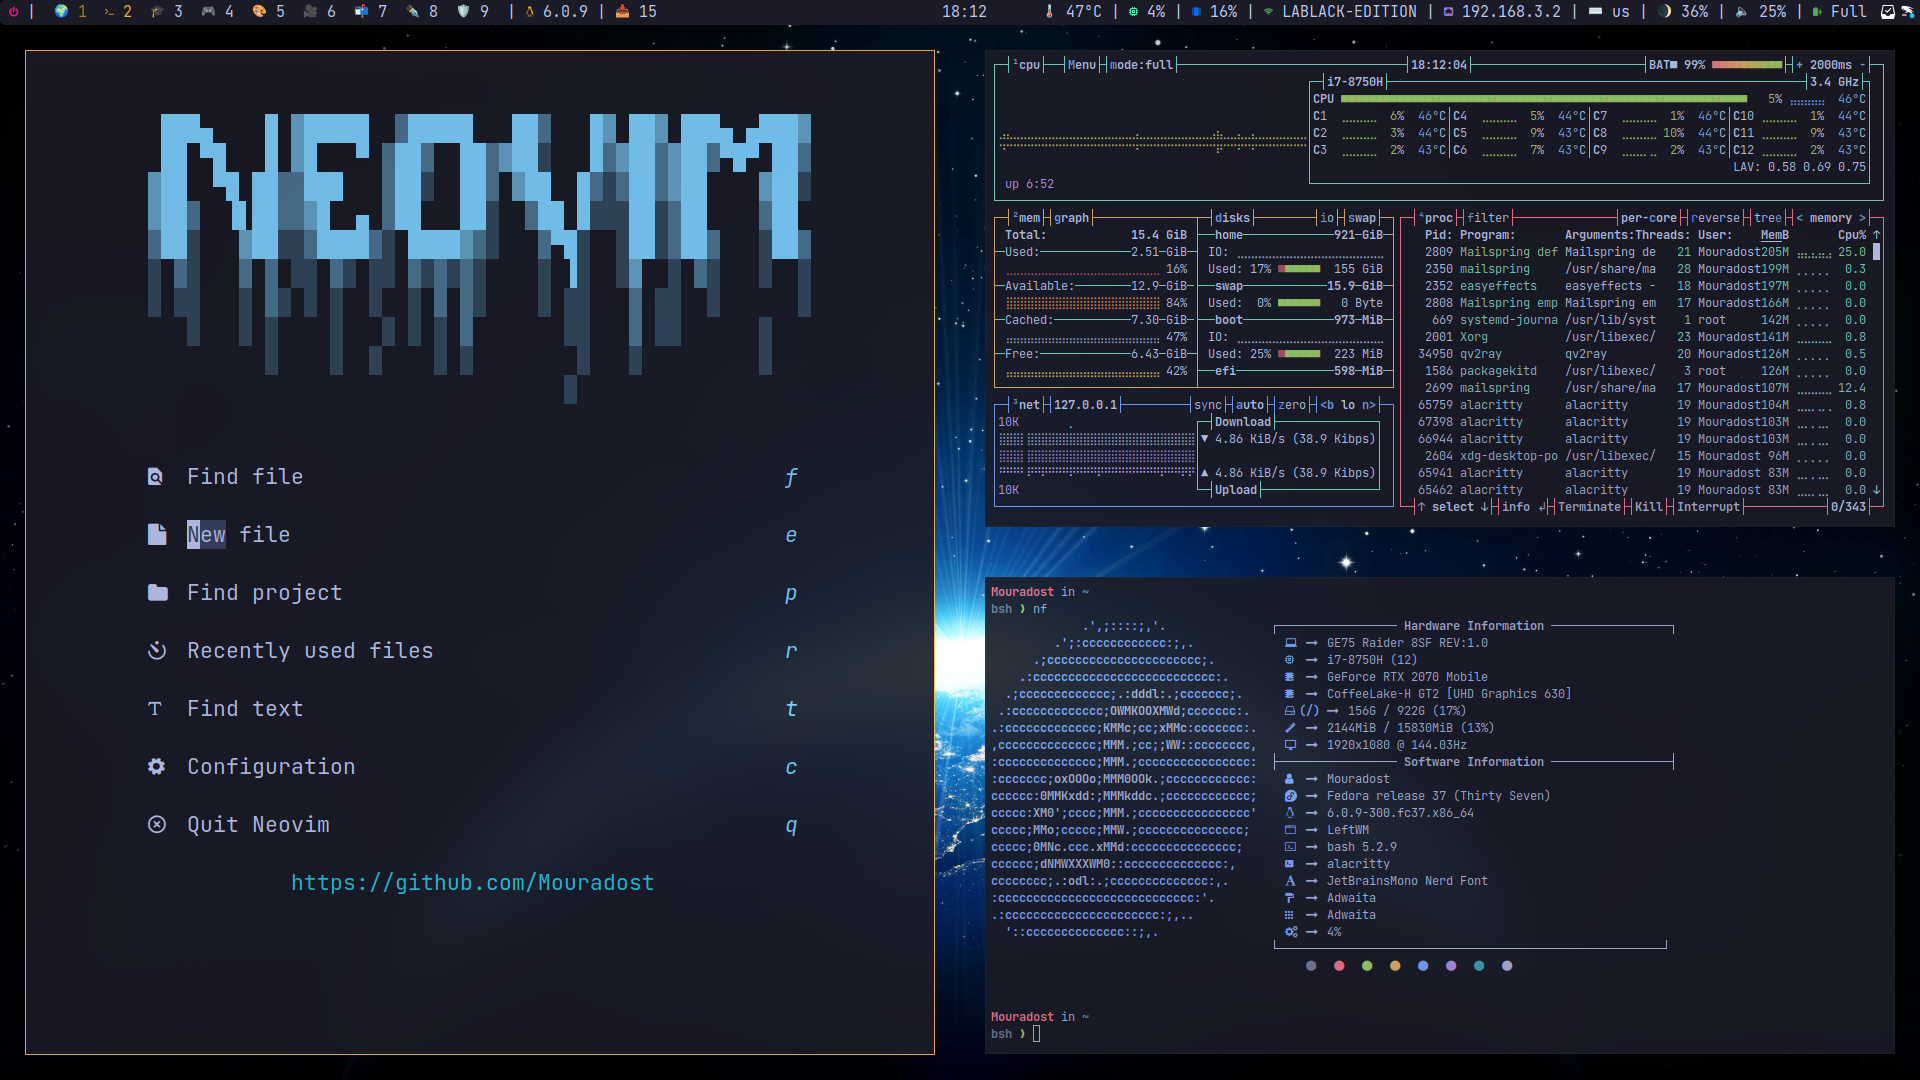Switch to palette workspace 5
1920x1080 pixels.
260,11
